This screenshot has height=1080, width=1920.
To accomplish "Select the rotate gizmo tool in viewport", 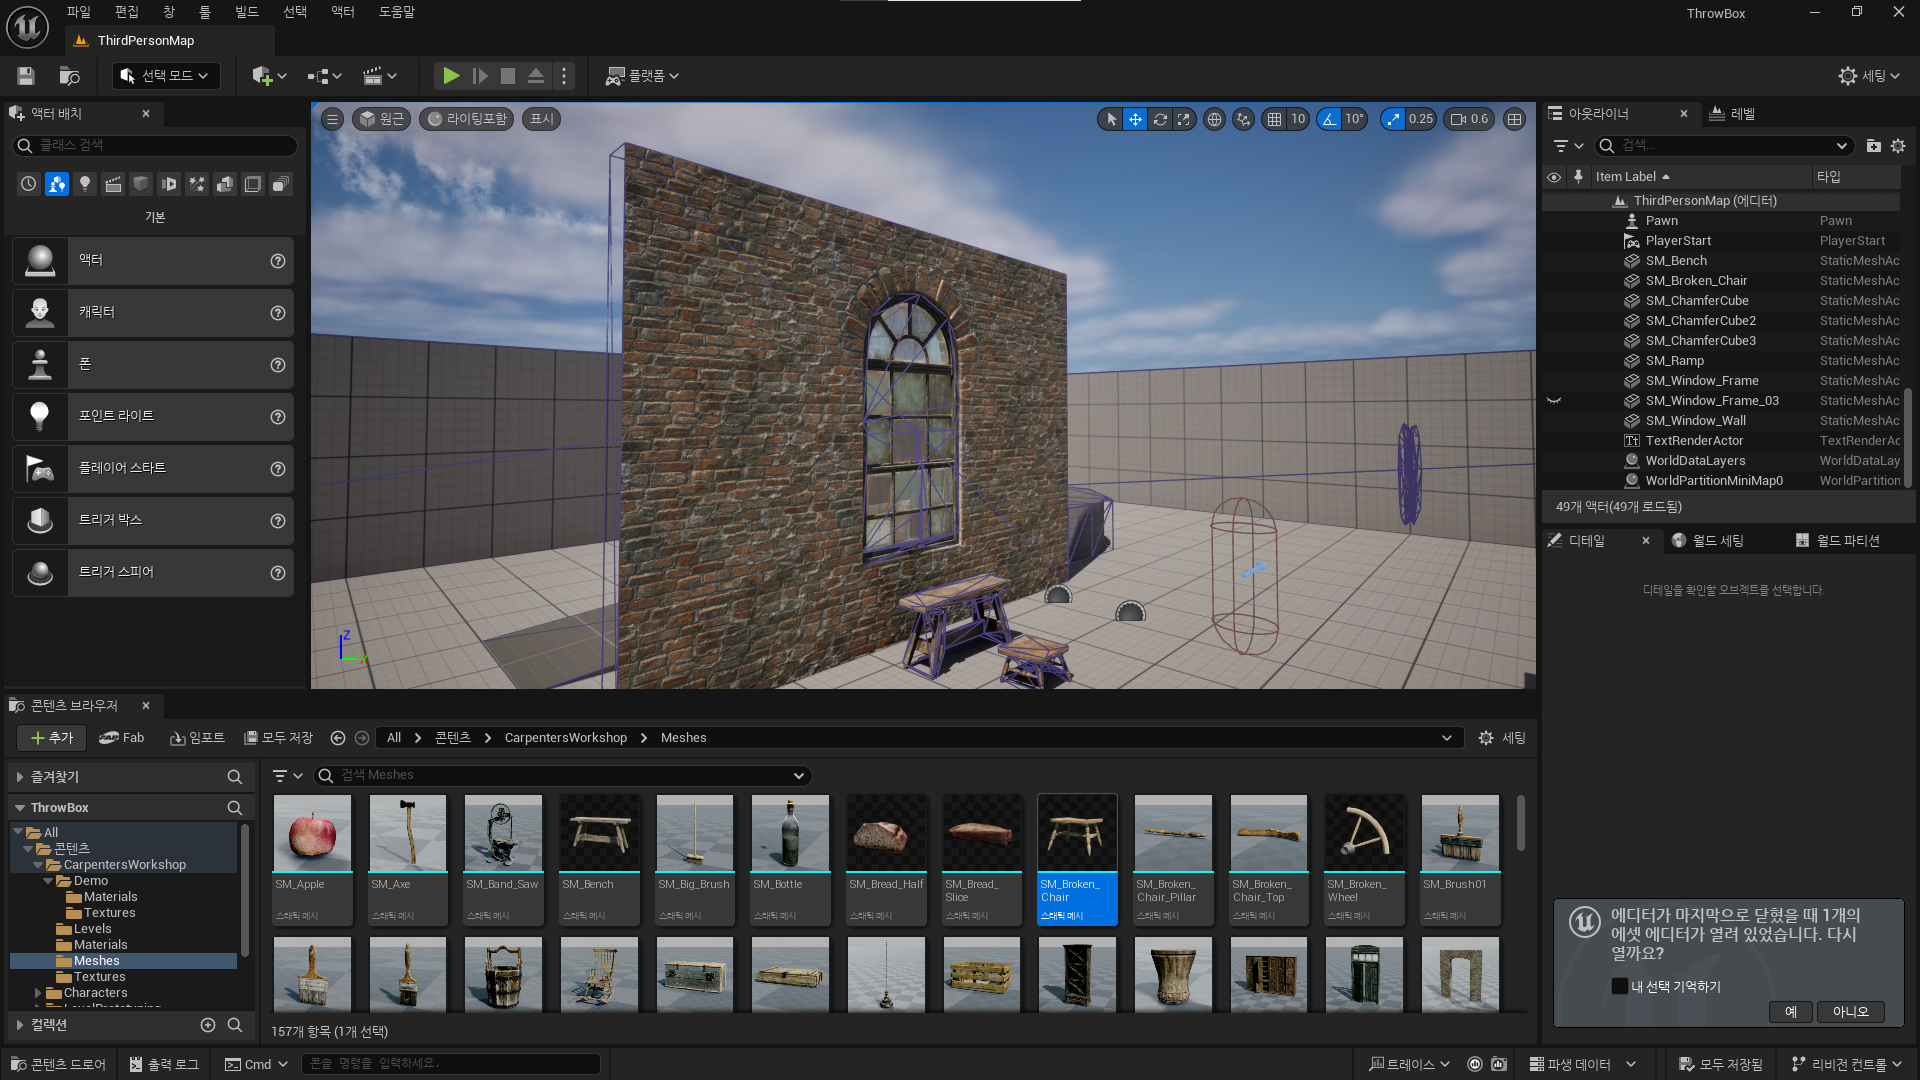I will coord(1159,119).
